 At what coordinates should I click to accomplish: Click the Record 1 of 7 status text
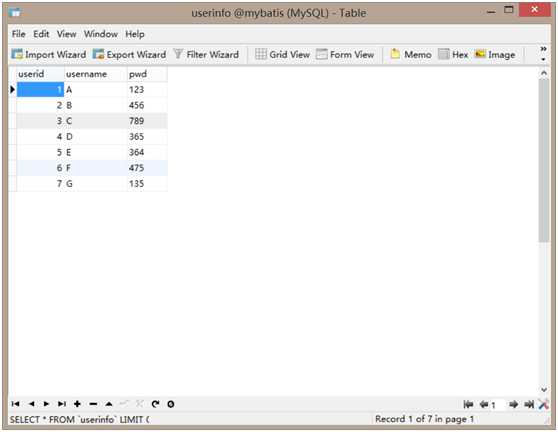tap(424, 419)
